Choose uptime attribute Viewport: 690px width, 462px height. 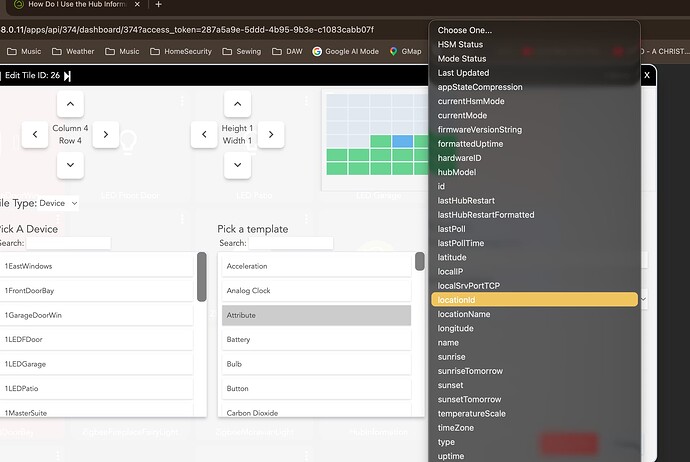[x=534, y=456]
